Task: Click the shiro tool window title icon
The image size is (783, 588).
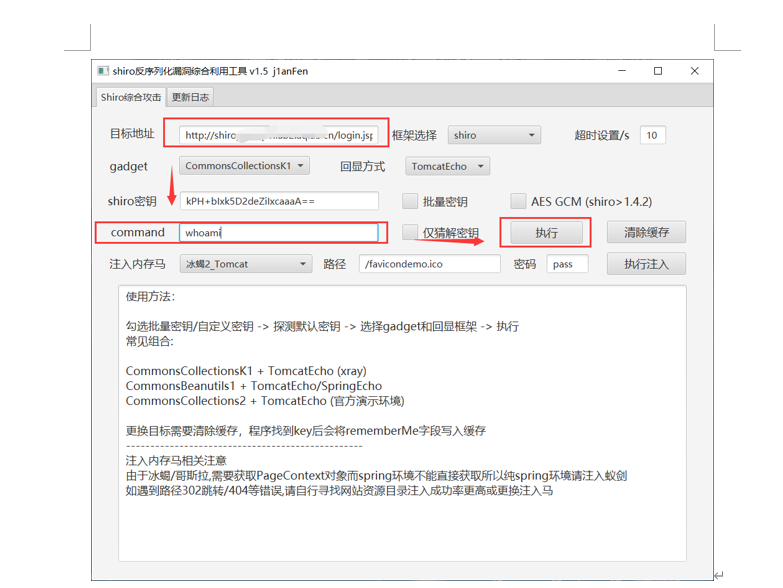Action: point(103,71)
